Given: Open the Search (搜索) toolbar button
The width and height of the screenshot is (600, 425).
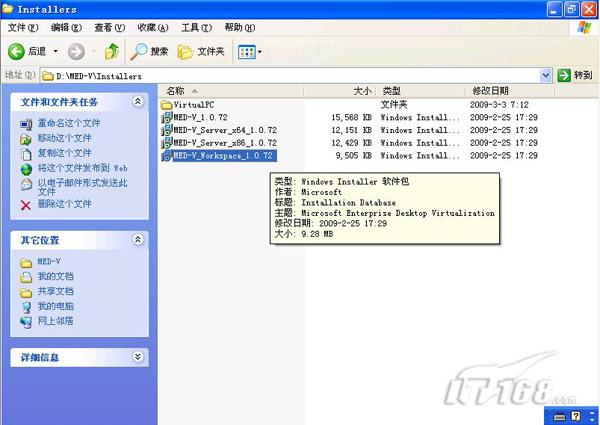Looking at the screenshot, I should click(149, 51).
